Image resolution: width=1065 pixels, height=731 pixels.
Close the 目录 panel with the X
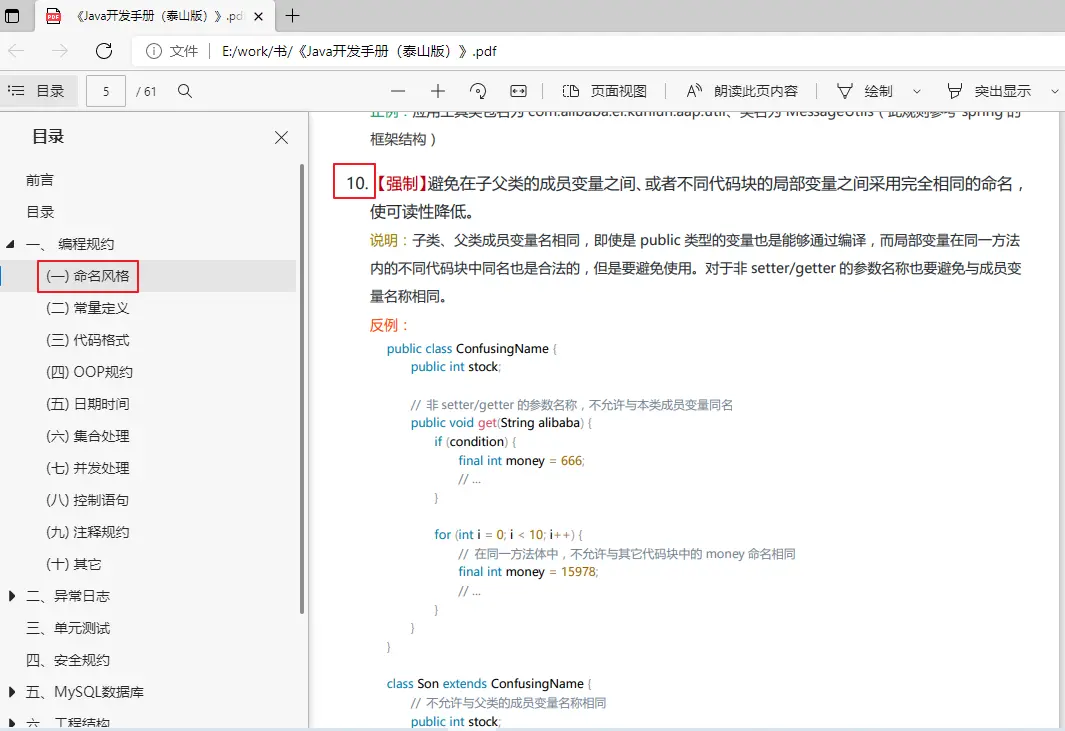coord(281,138)
